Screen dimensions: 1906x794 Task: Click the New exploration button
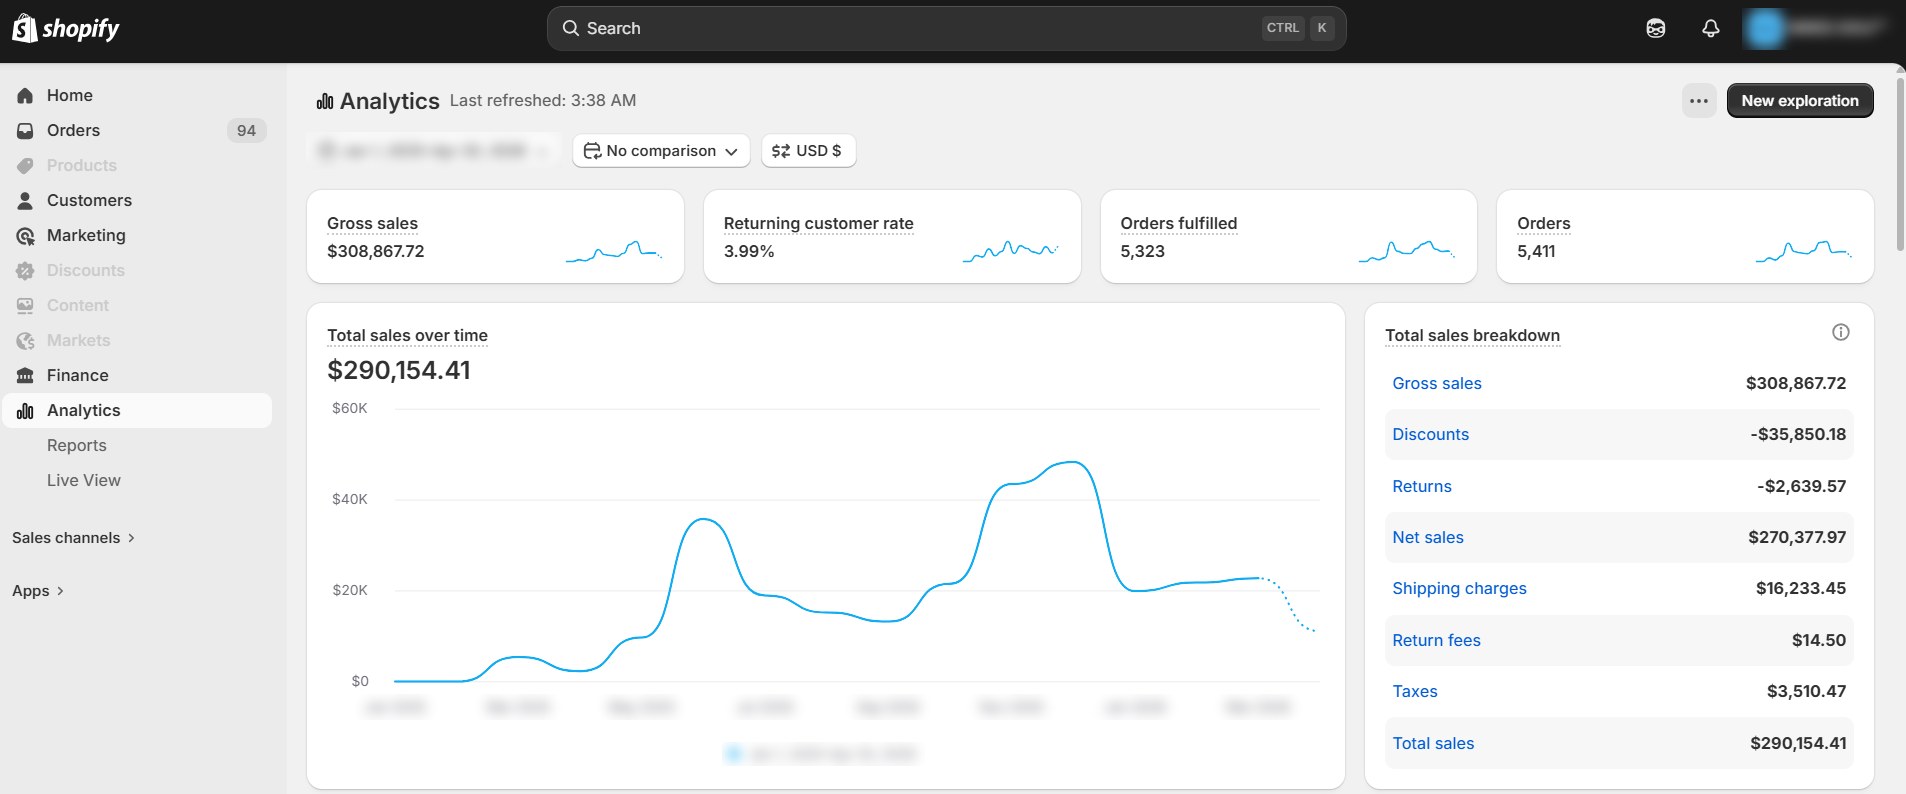click(x=1800, y=100)
